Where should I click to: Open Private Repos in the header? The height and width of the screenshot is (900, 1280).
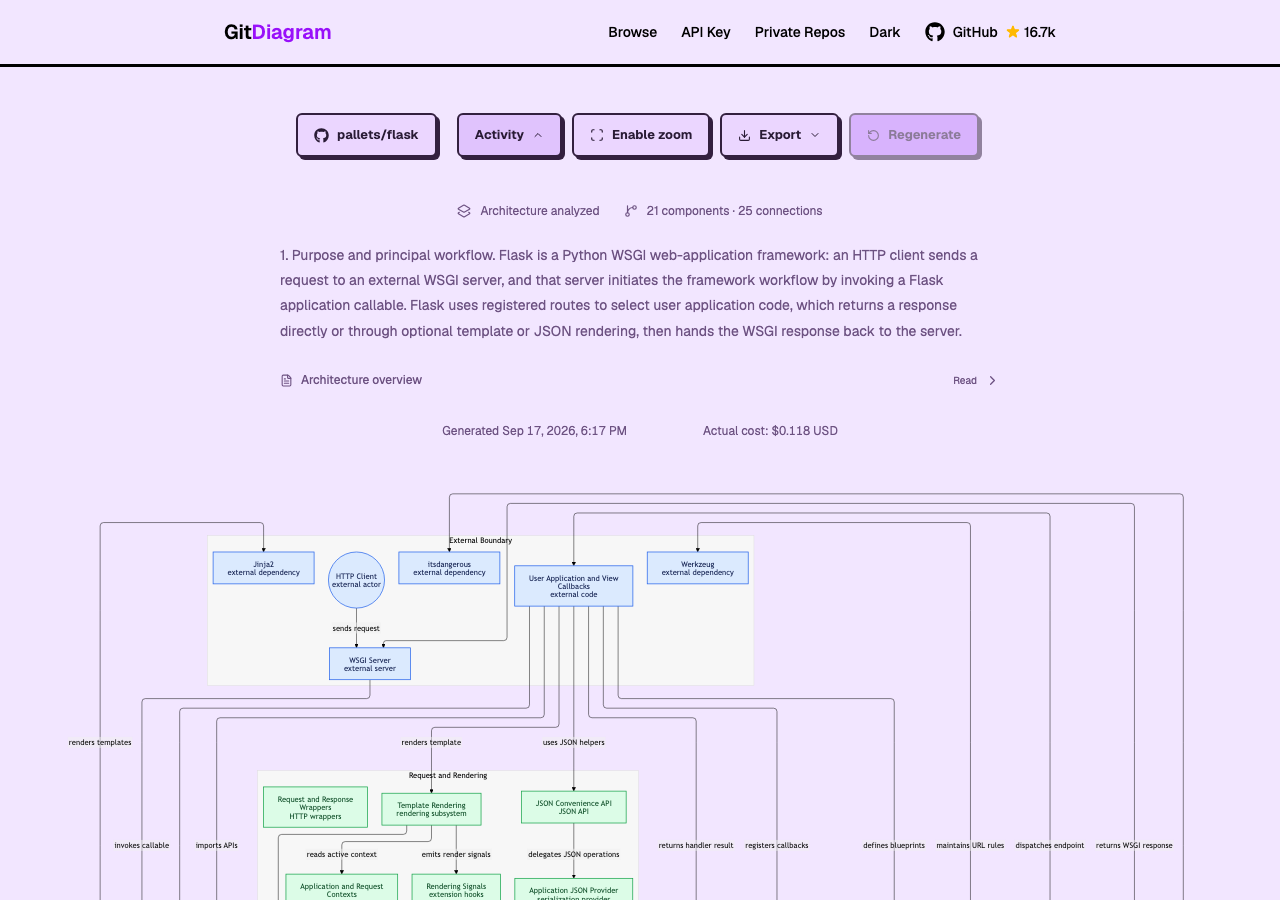point(800,32)
